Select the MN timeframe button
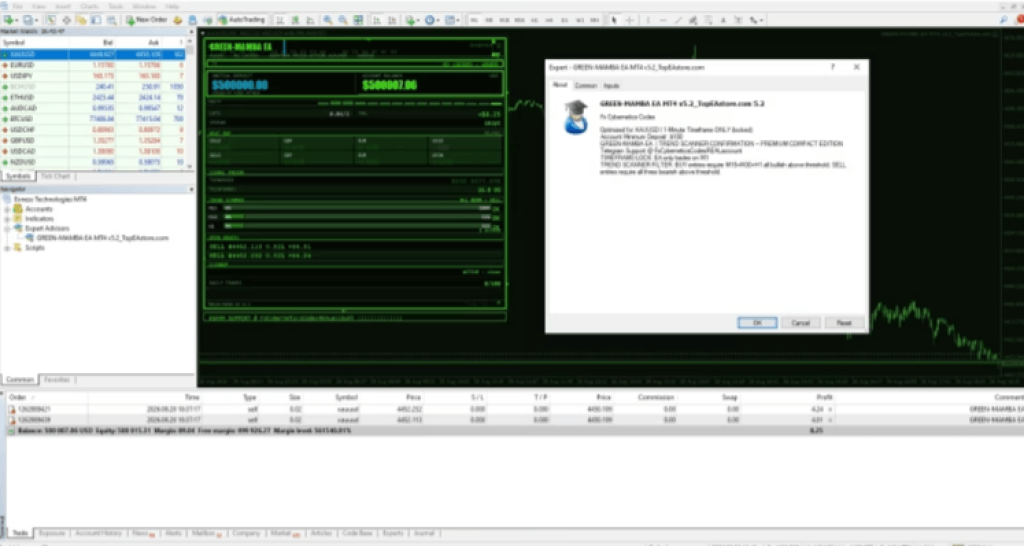 [x=594, y=20]
